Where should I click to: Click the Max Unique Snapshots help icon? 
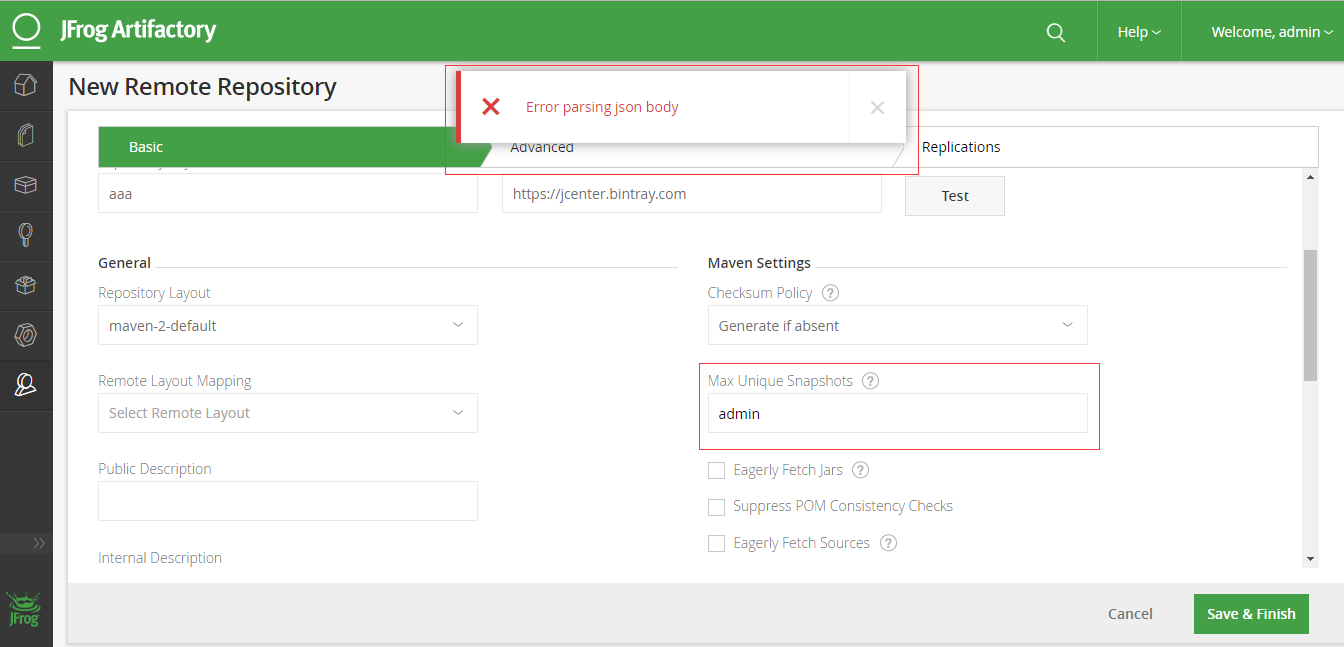pos(870,381)
